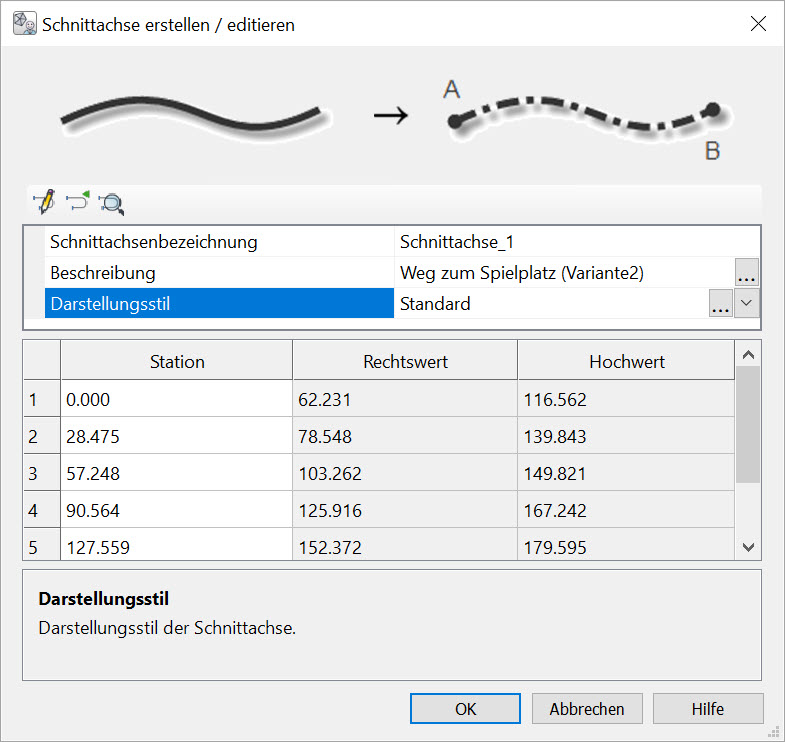
Task: Click the Station column header
Action: (176, 361)
